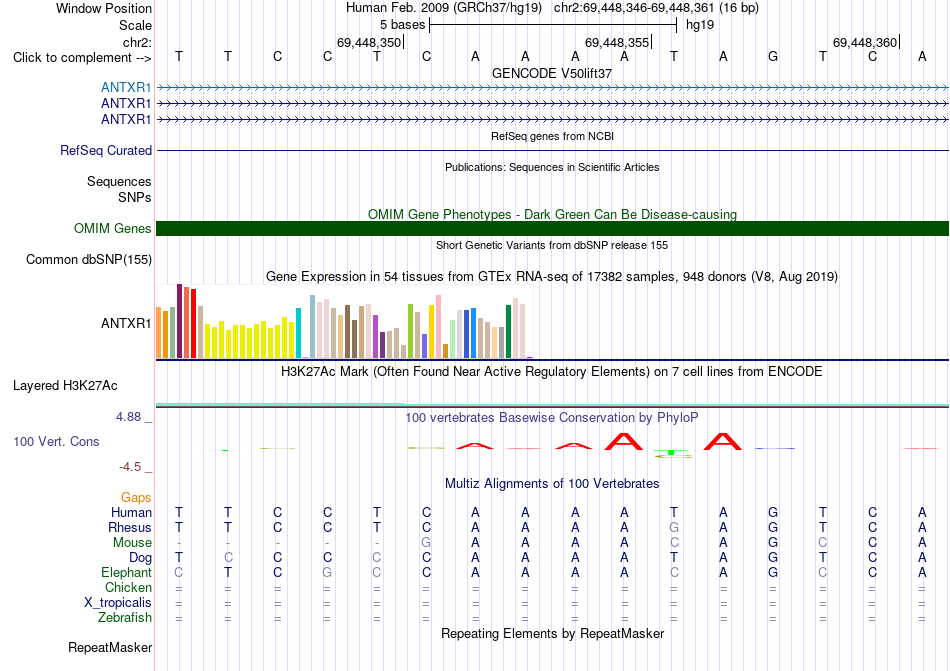Click the '100 vertebrates Basewise Conservation by PhyloP' title
Viewport: 950px width, 671px height.
[x=552, y=417]
